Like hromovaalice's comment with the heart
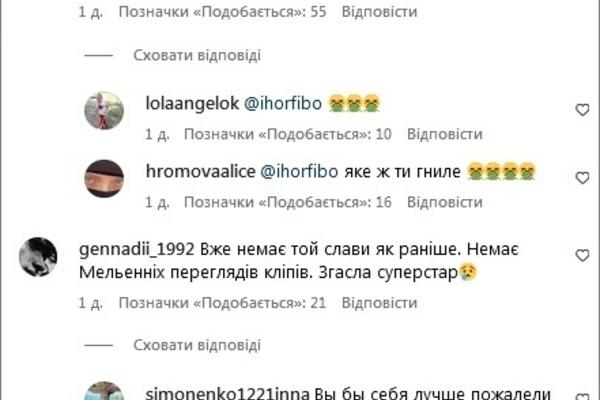Viewport: 600px width, 400px height. (x=582, y=178)
